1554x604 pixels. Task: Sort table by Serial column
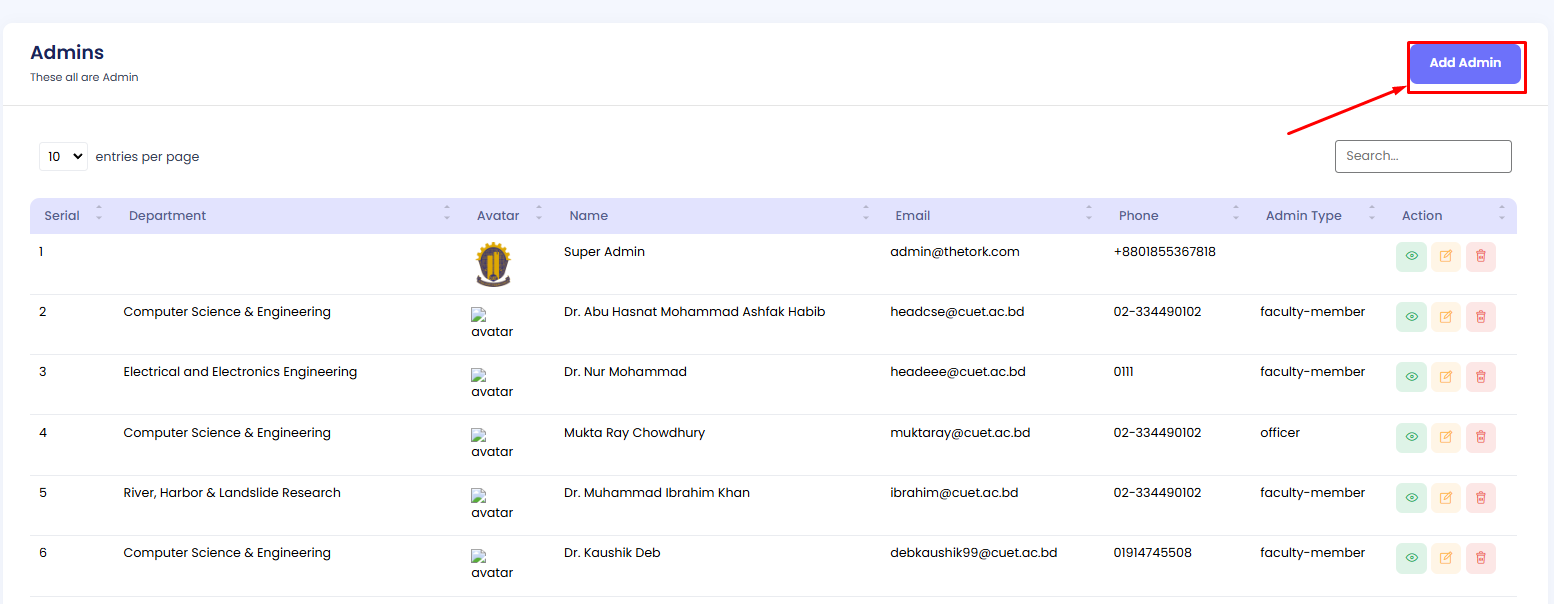click(62, 216)
